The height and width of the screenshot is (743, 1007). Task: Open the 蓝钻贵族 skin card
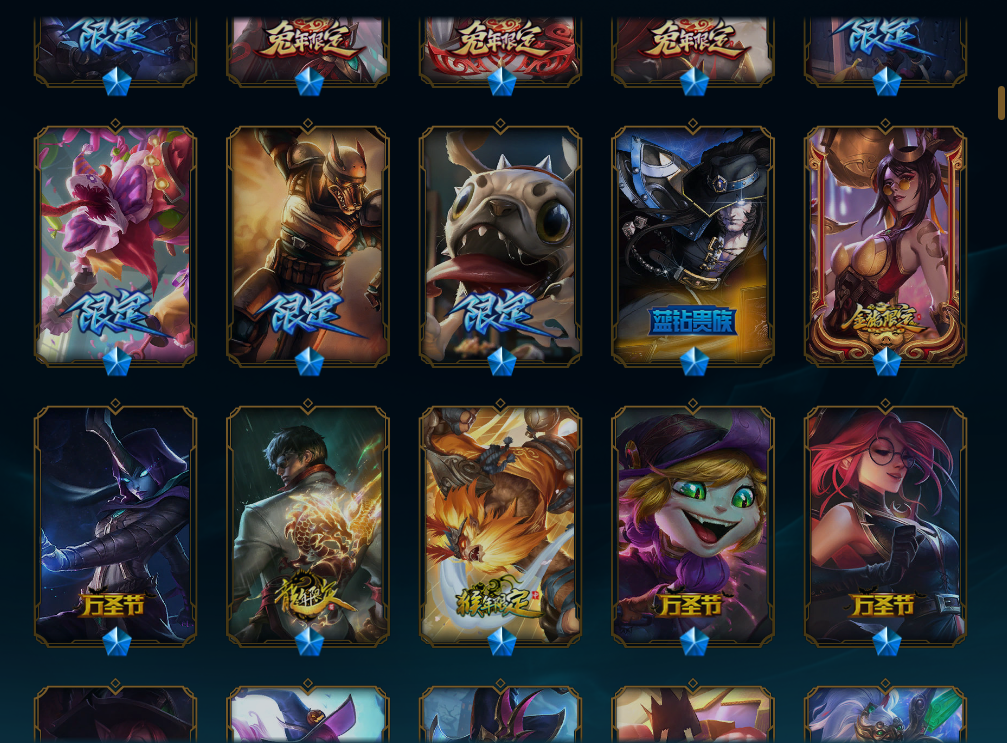tap(693, 246)
